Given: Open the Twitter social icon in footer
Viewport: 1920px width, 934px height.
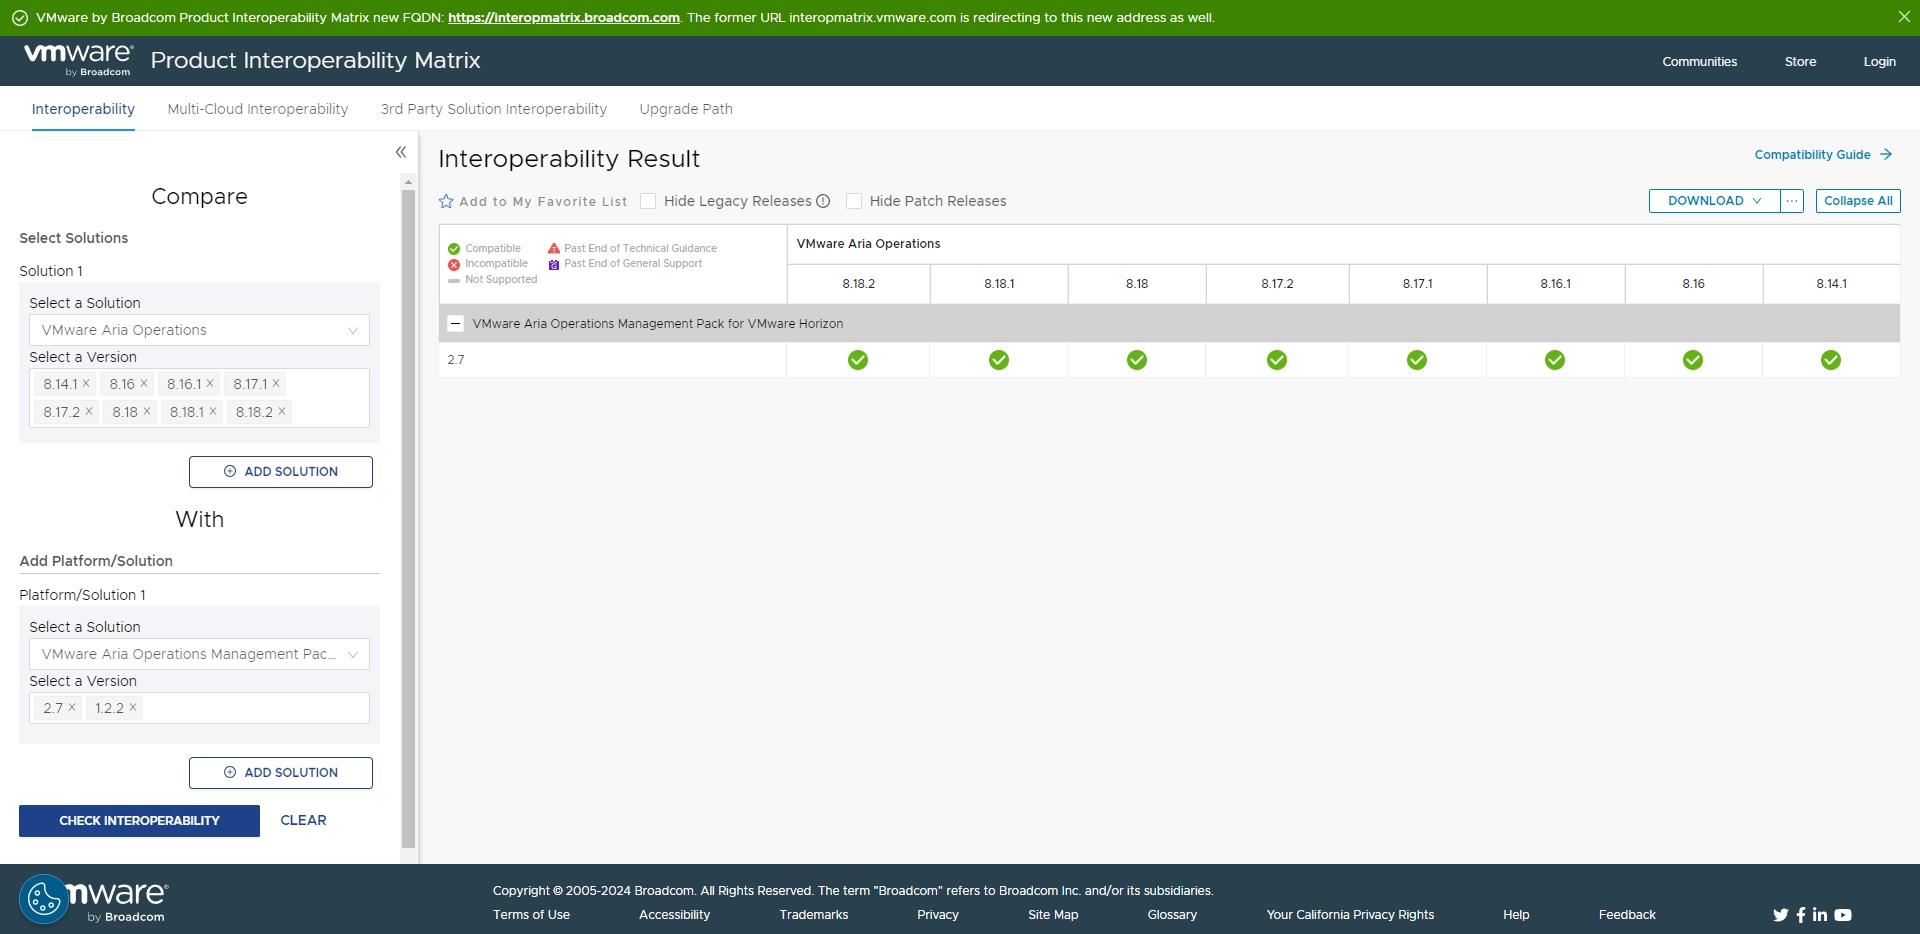Looking at the screenshot, I should (x=1780, y=915).
